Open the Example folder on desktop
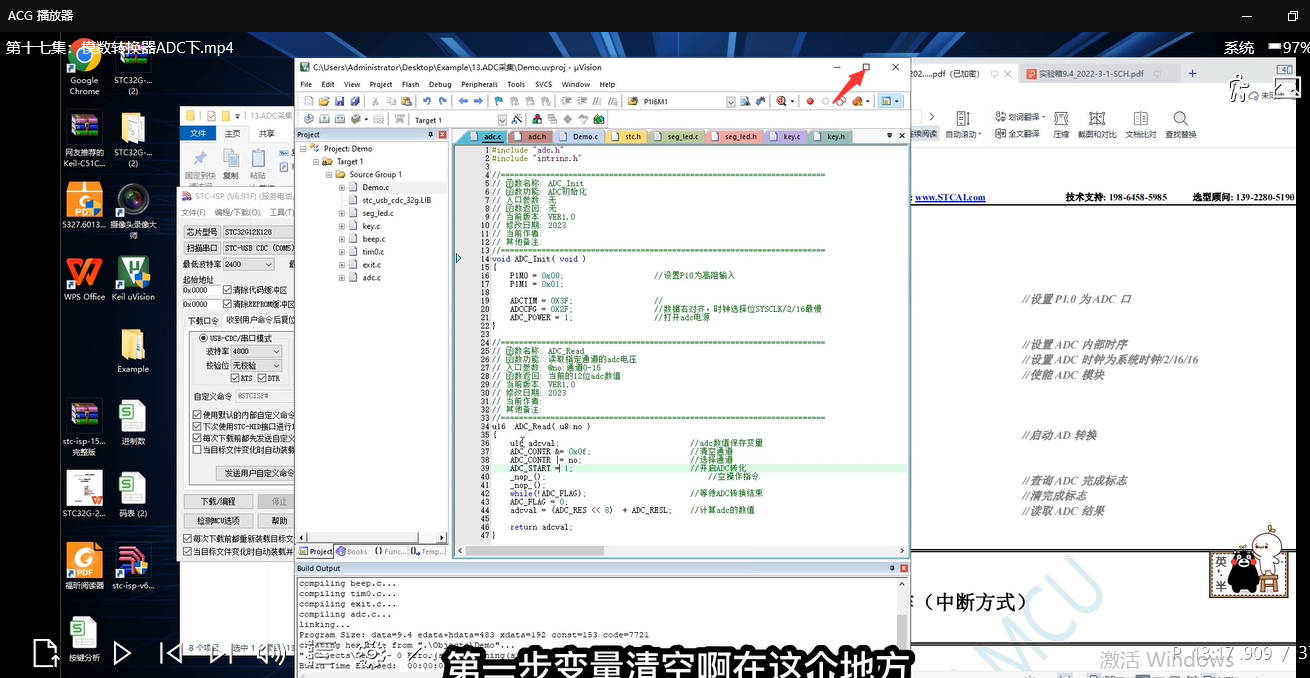 pyautogui.click(x=133, y=350)
